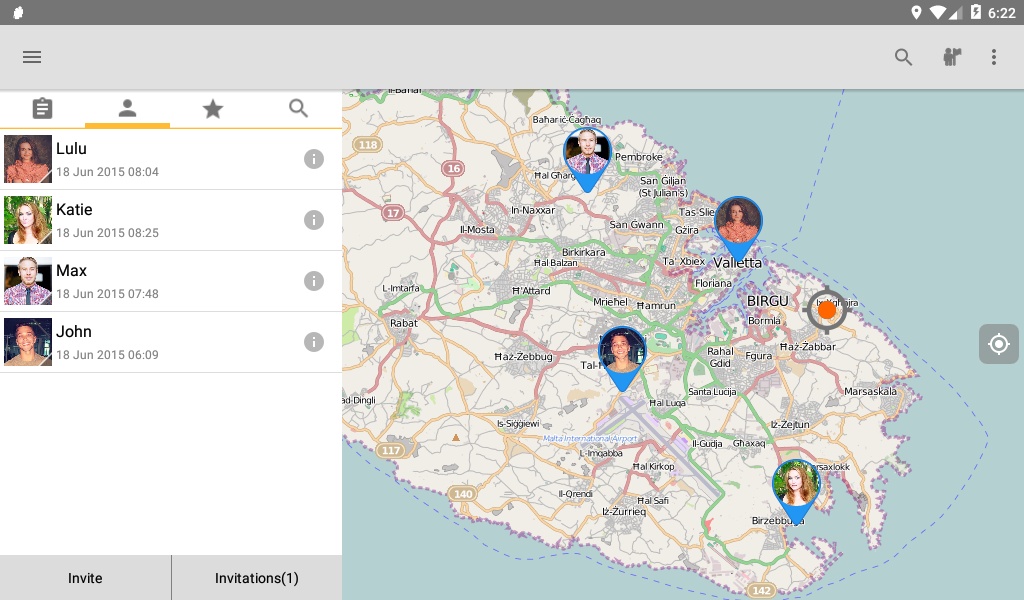Tap the Invite button
The height and width of the screenshot is (600, 1024).
86,578
